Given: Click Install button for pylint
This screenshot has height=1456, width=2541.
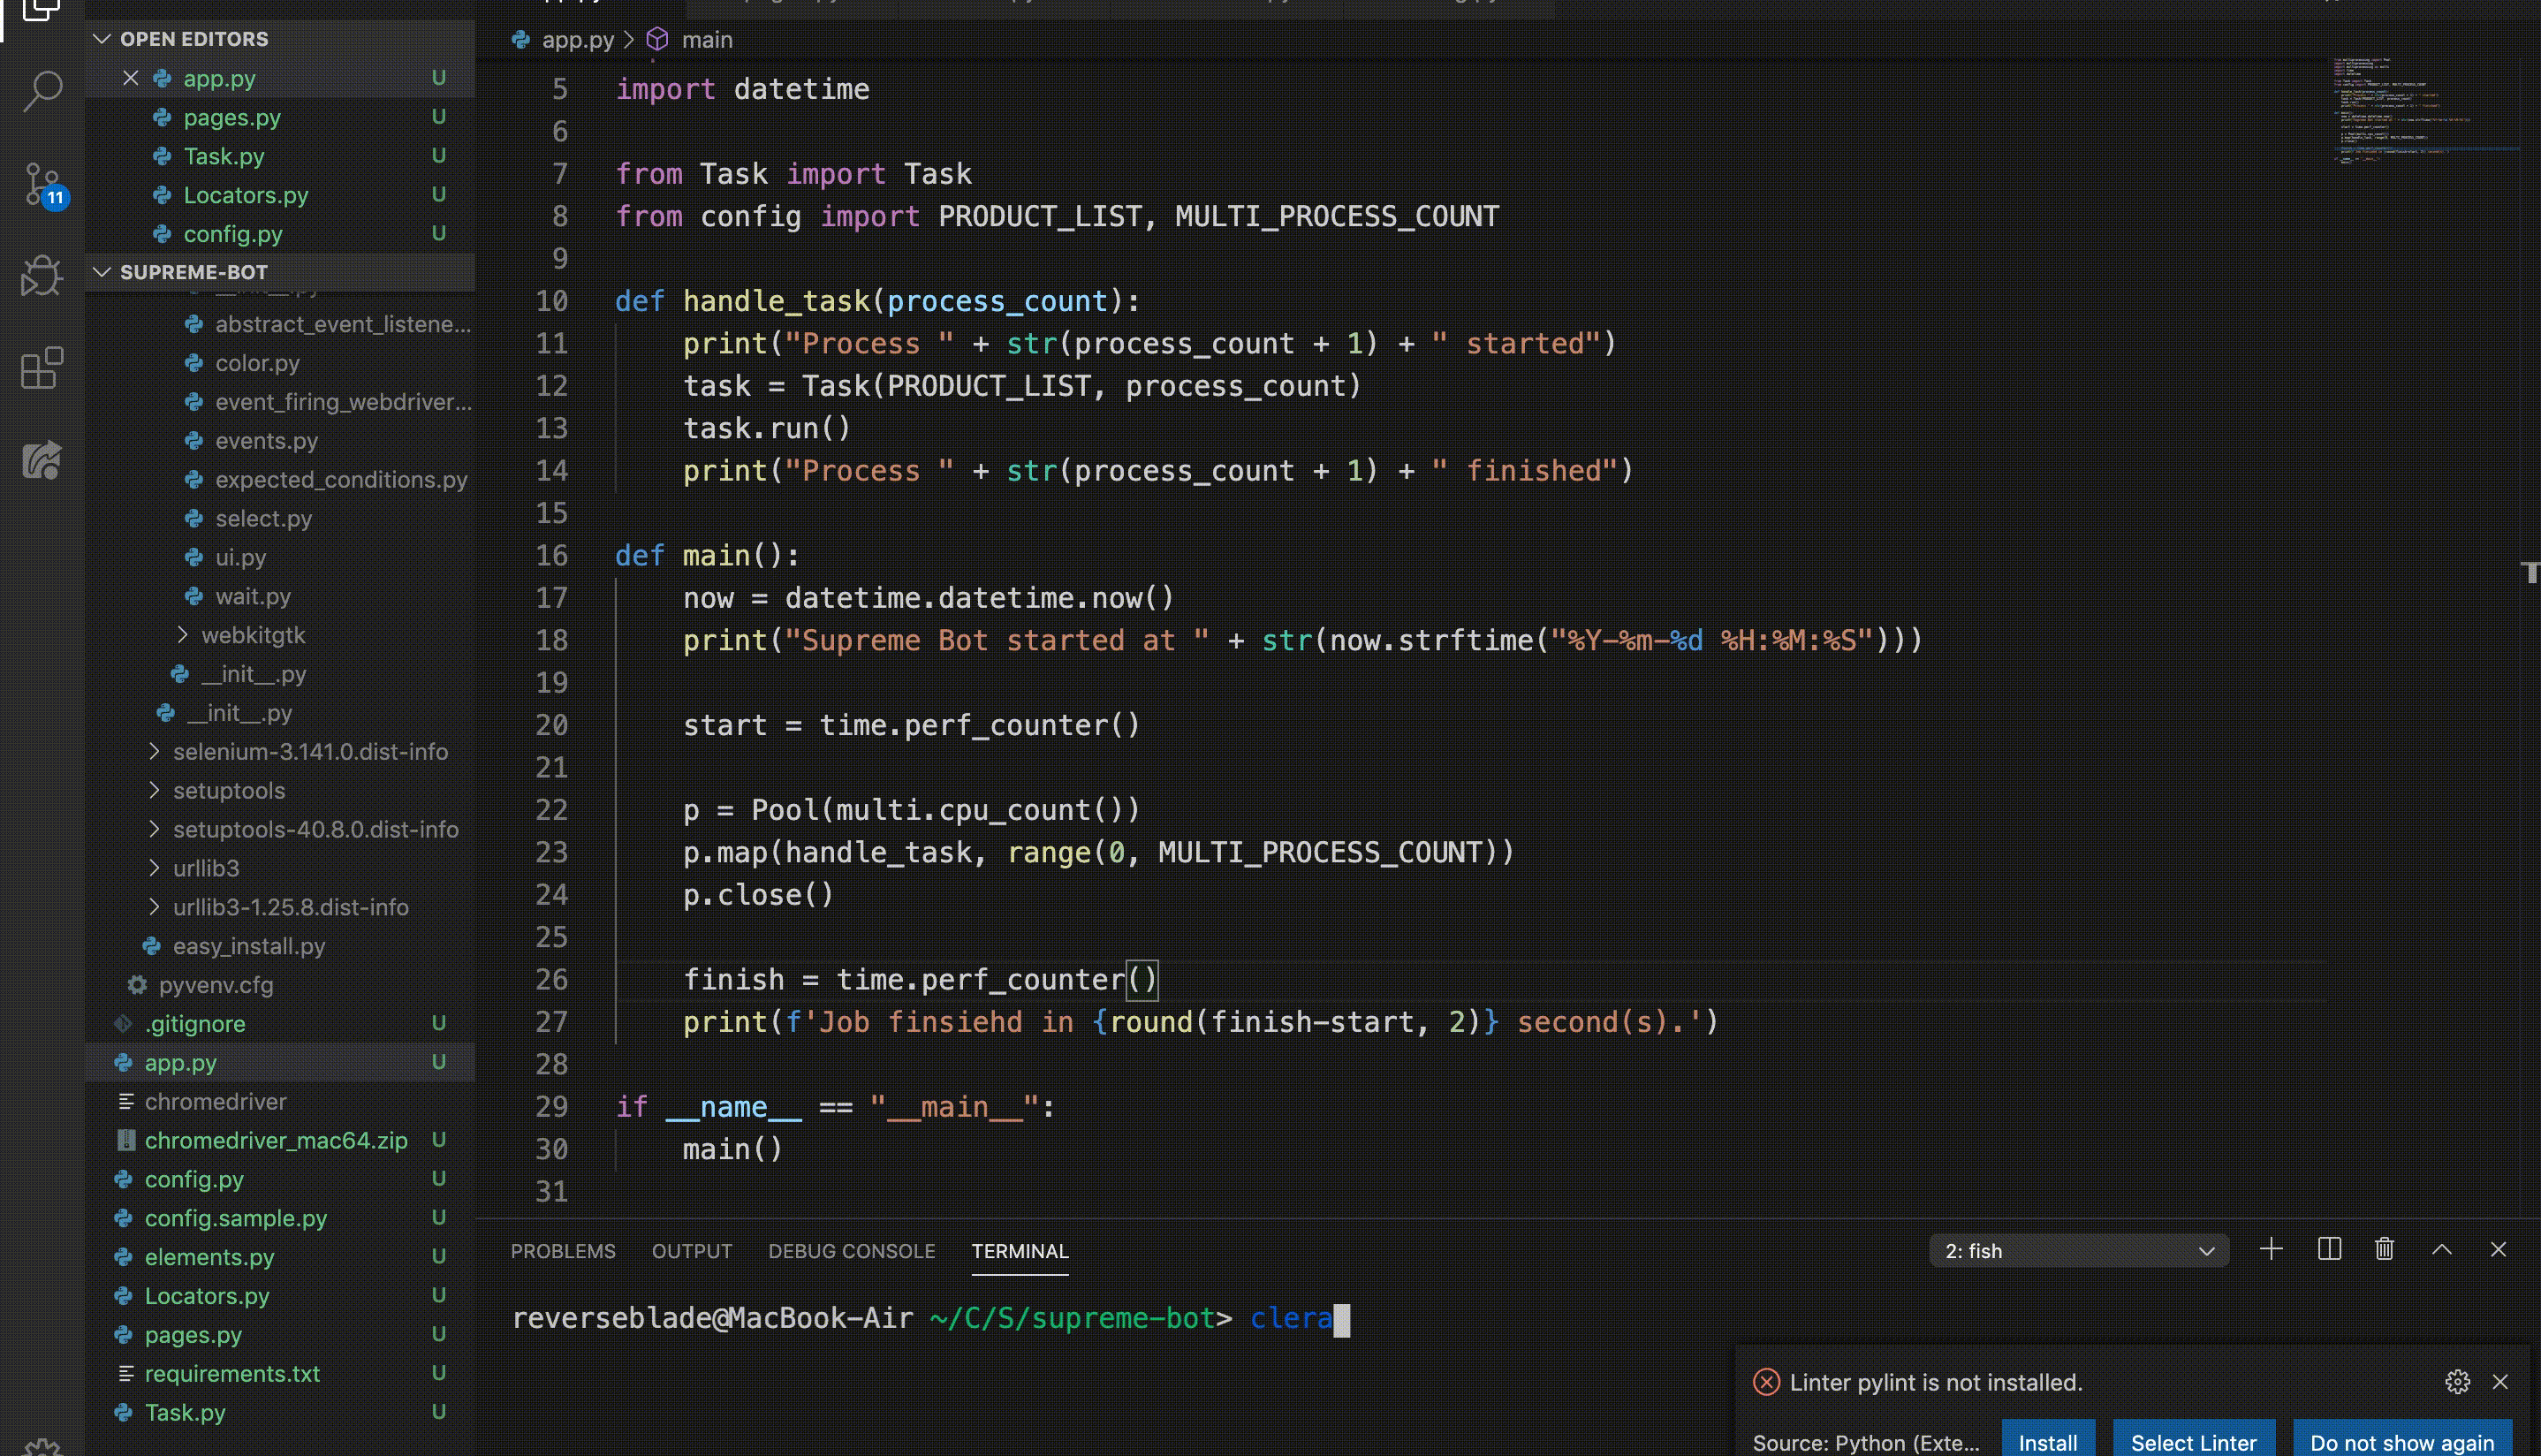Looking at the screenshot, I should [2047, 1442].
